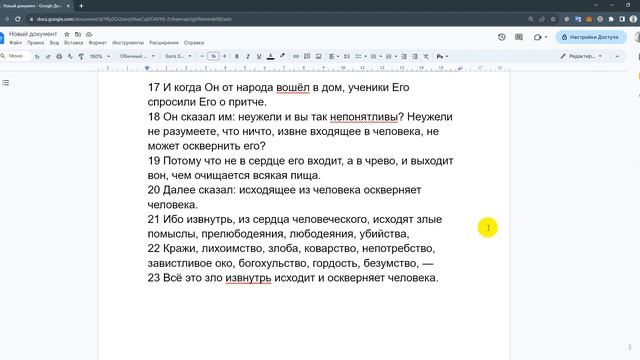Screen dimensions: 640x360
Task: Click the font size field showing 16
Action: click(213, 56)
